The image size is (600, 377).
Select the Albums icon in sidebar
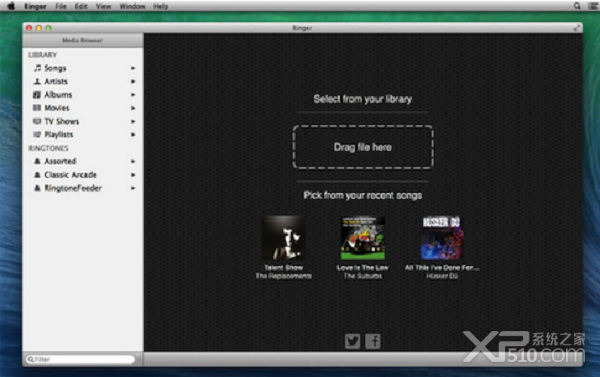tap(37, 95)
